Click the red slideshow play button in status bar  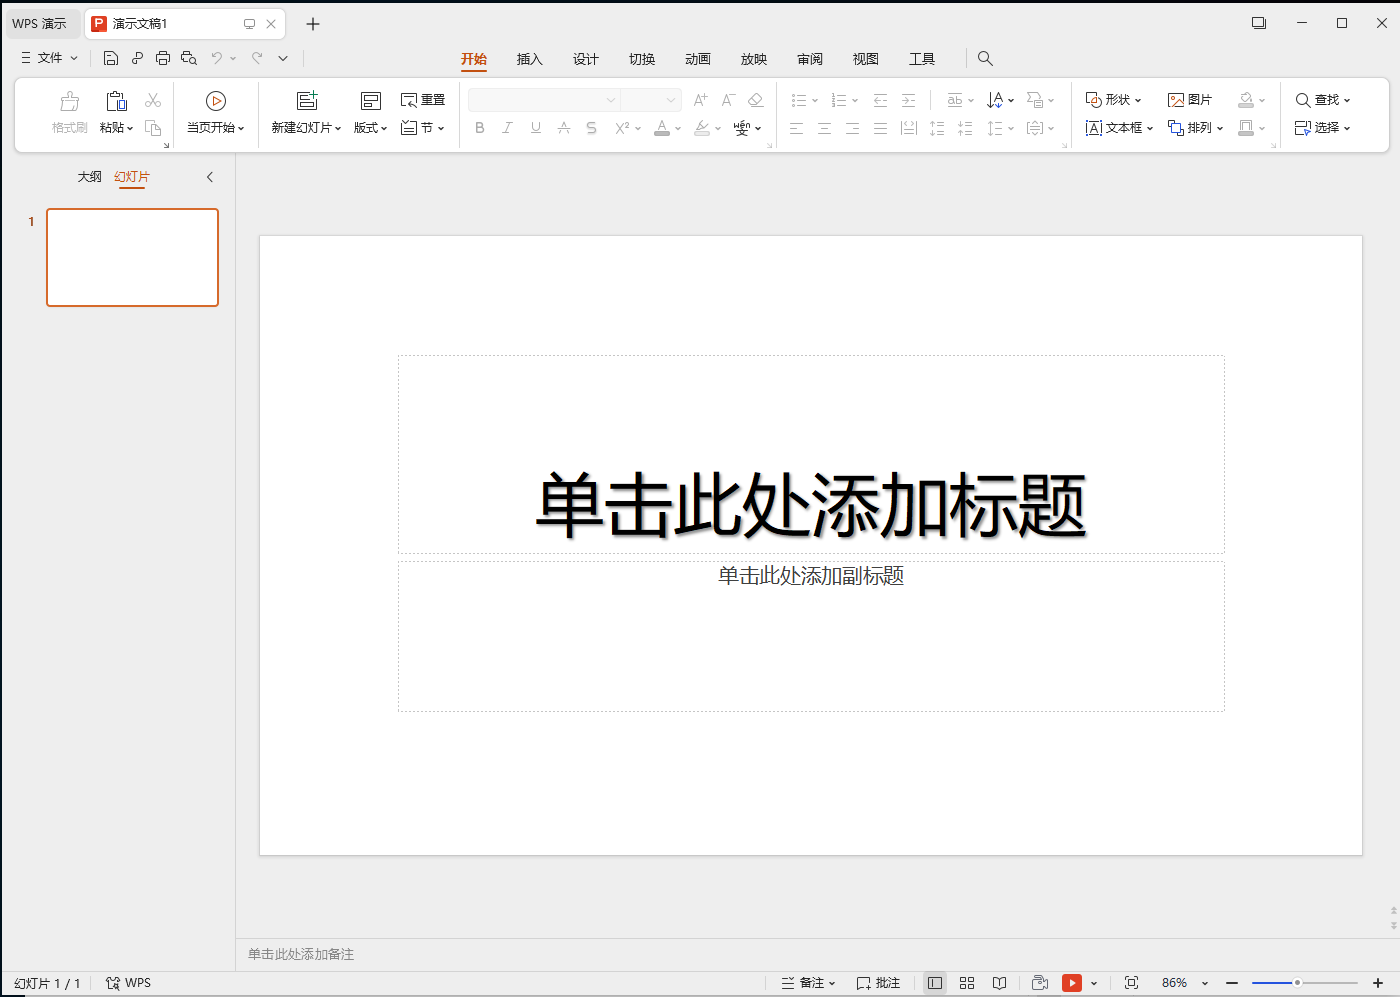click(x=1072, y=983)
